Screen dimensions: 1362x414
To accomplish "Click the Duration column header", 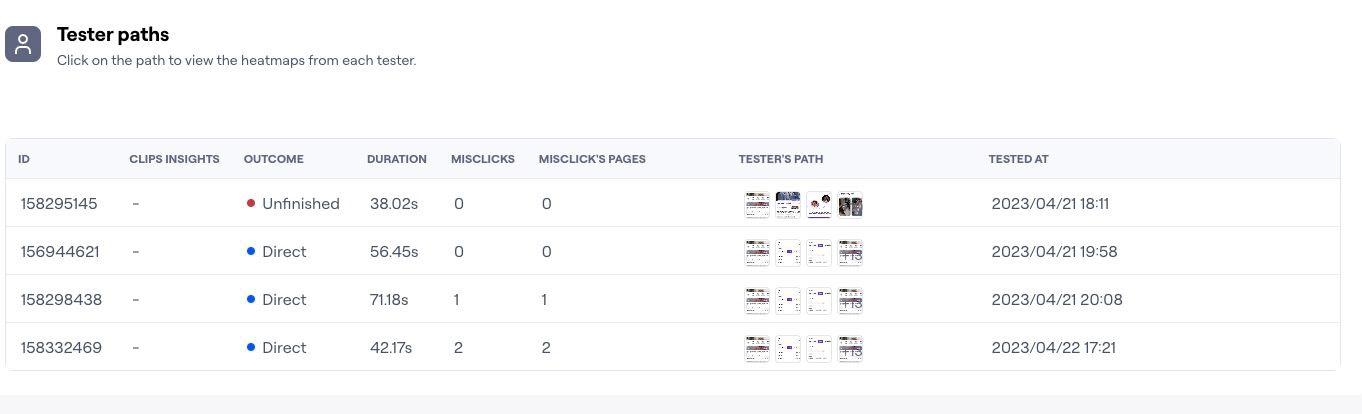I will (x=396, y=159).
